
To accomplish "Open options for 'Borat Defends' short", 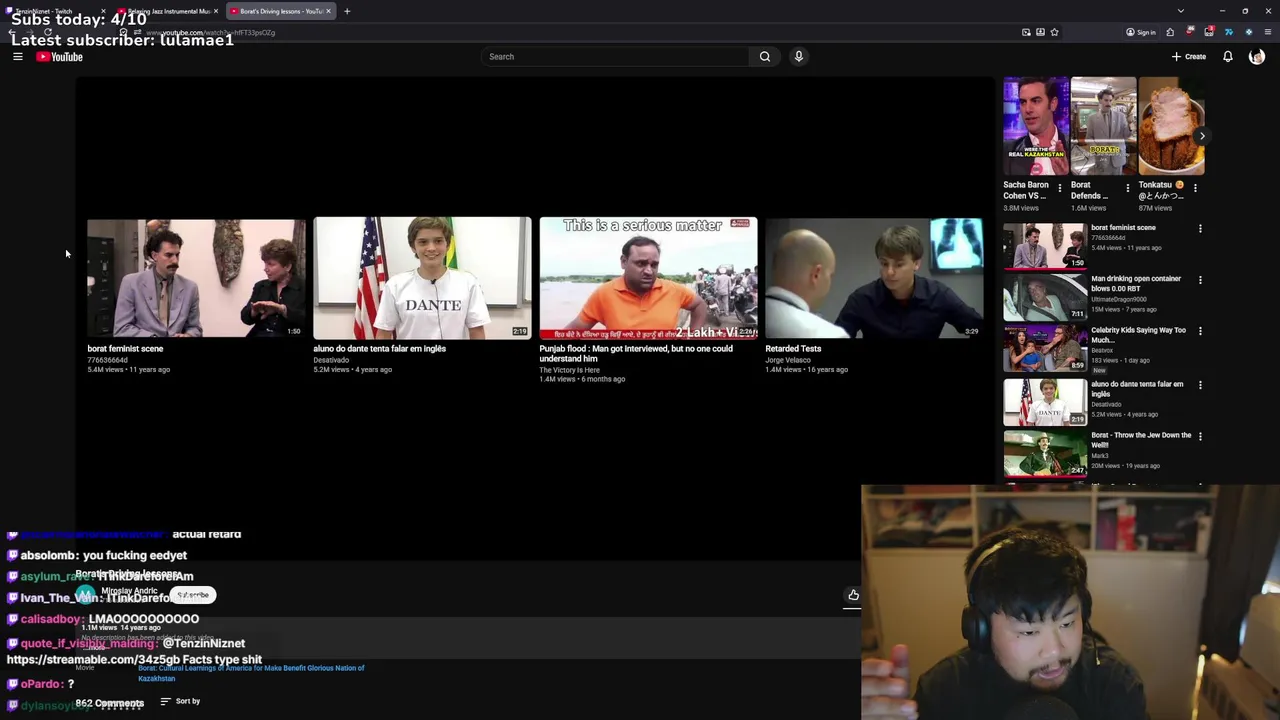I will [x=1127, y=188].
